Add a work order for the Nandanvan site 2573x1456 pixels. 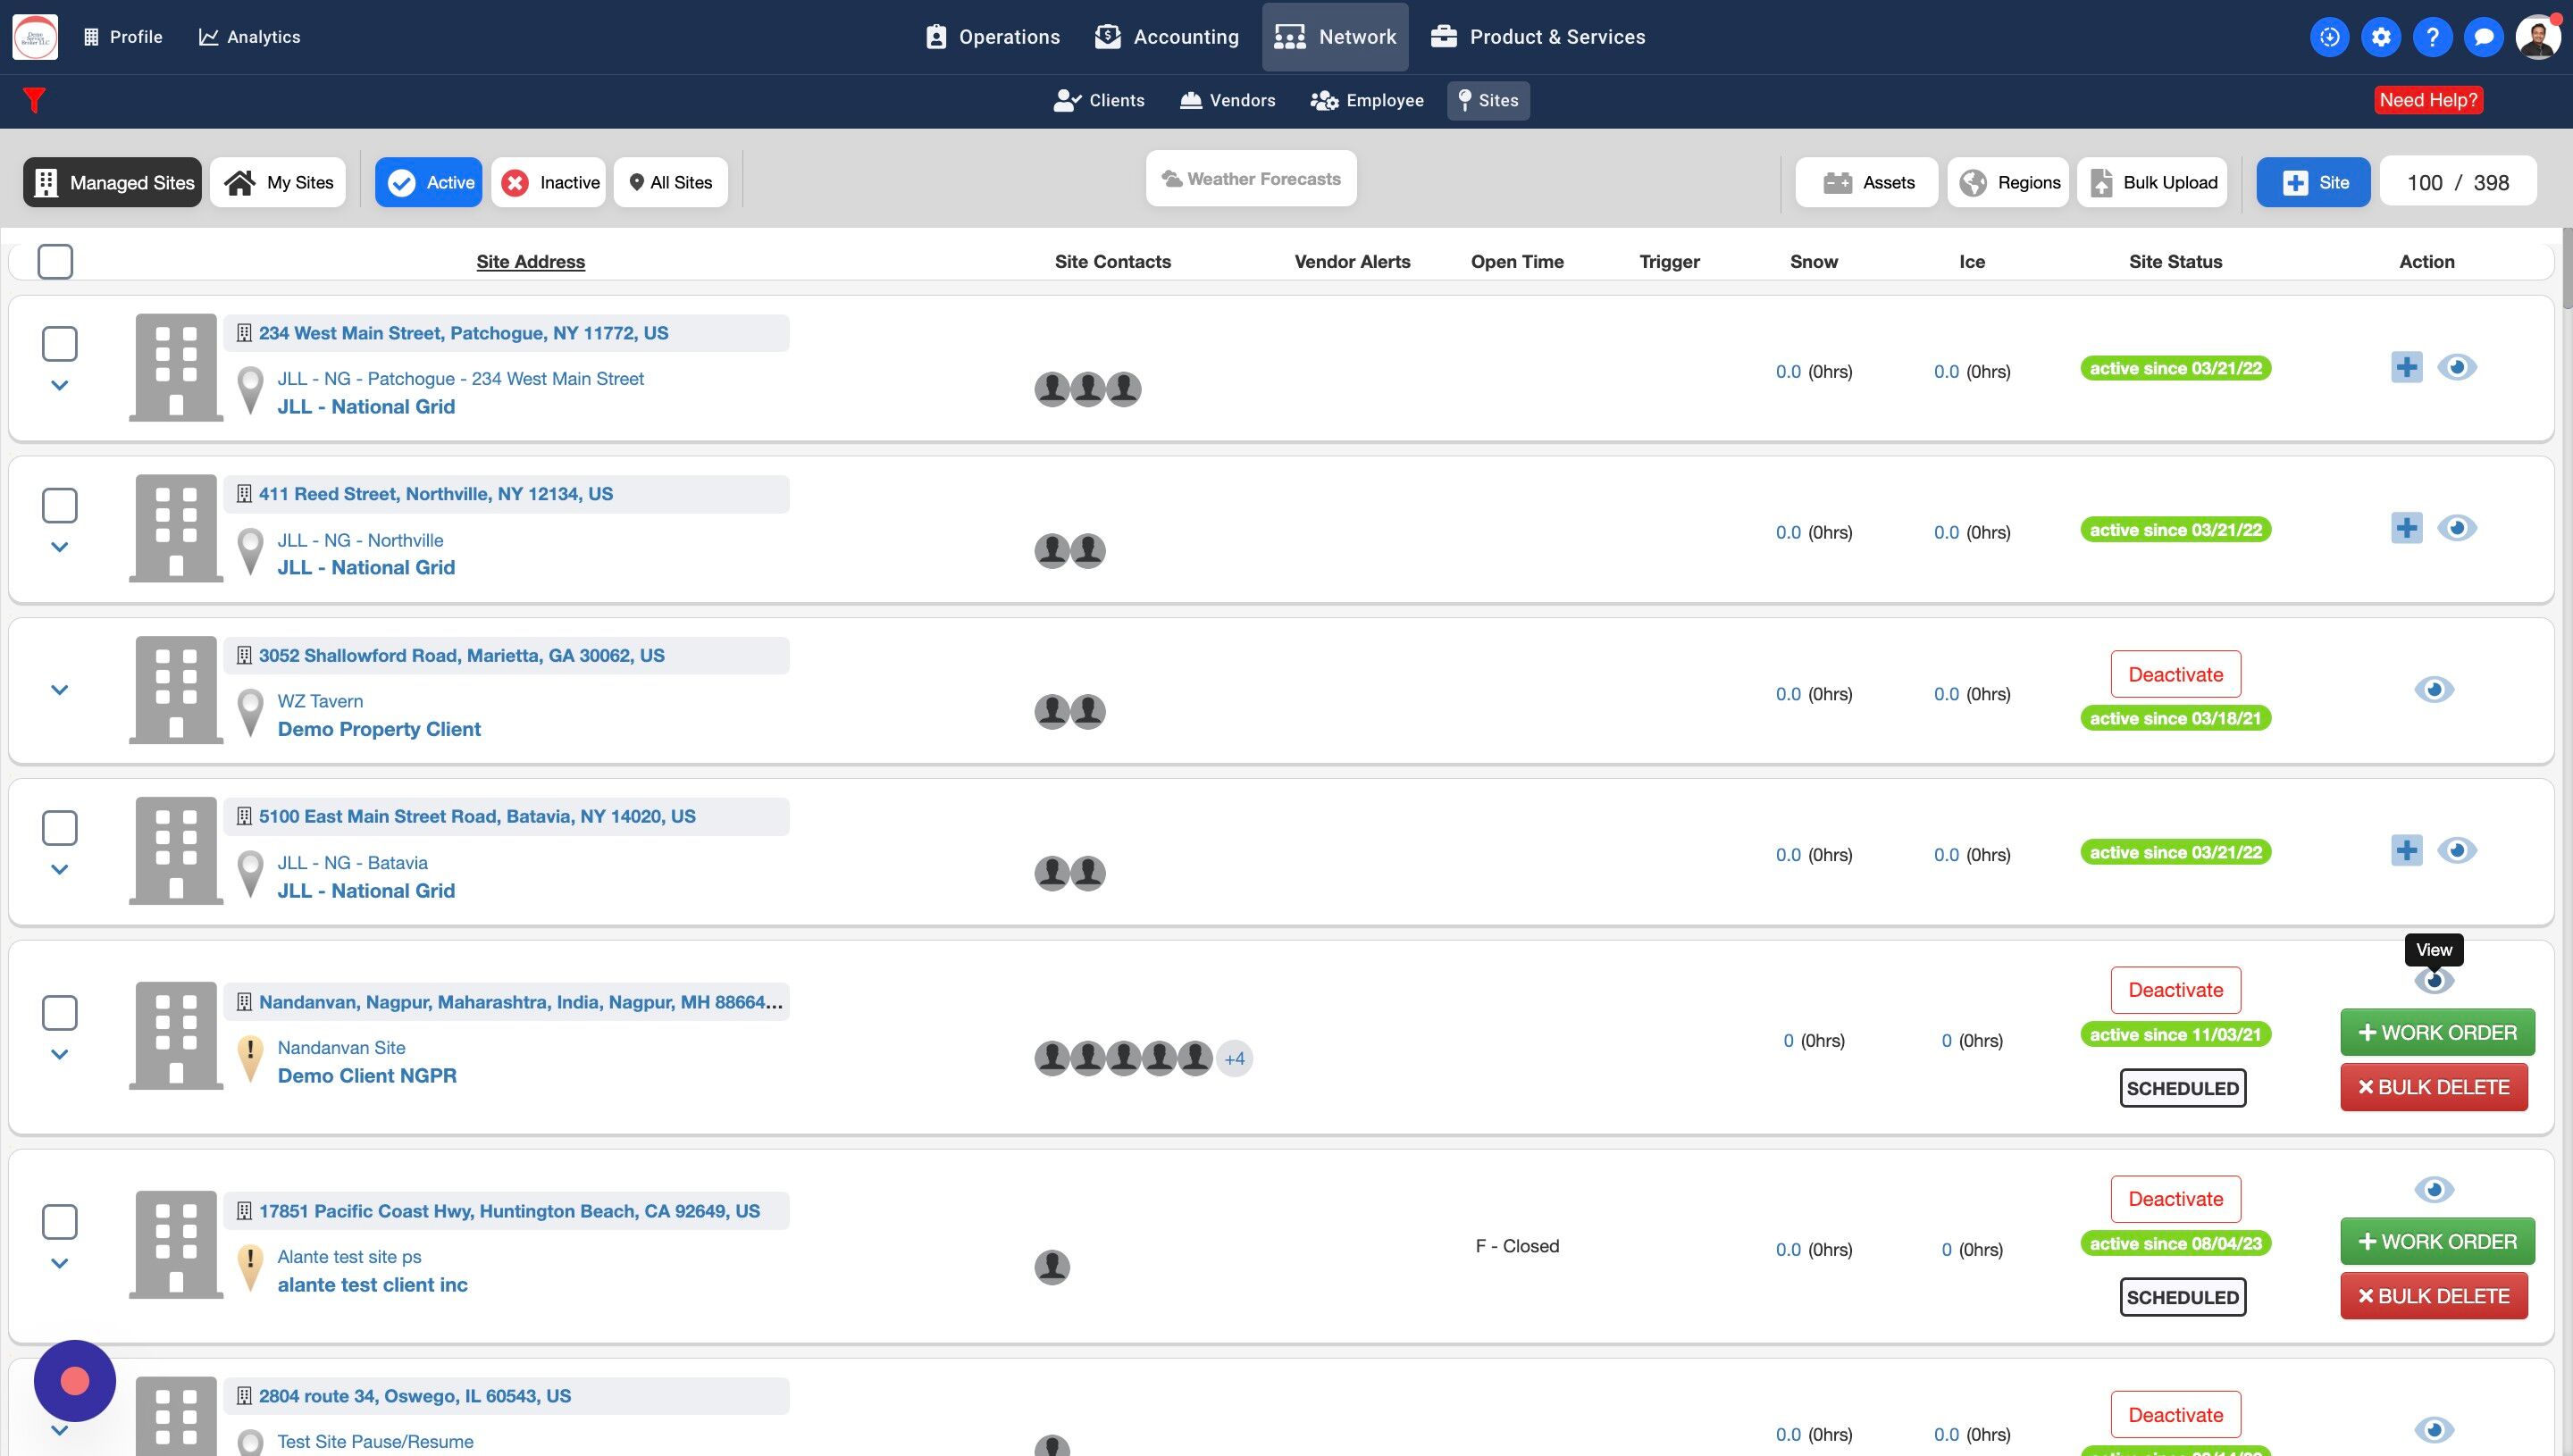pos(2436,1033)
